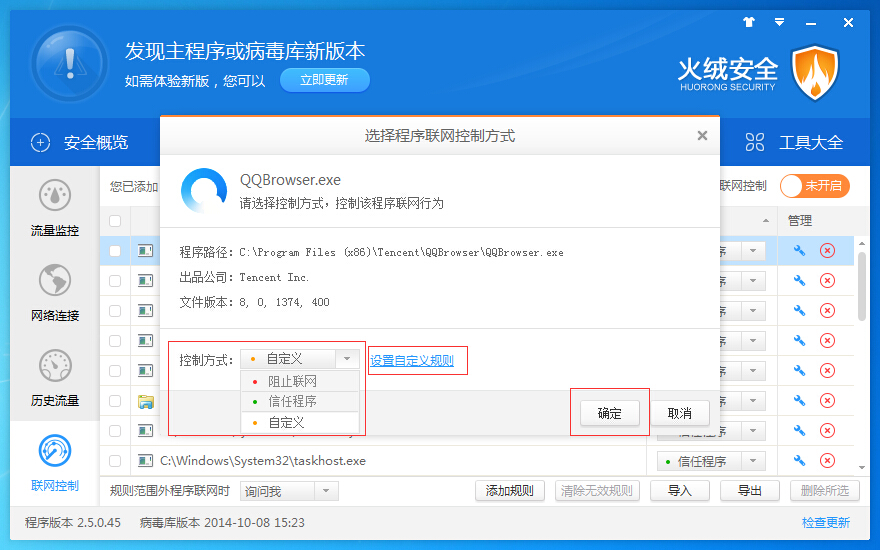Click the skin (T-shirt) icon in title bar
This screenshot has height=550, width=880.
coord(749,22)
